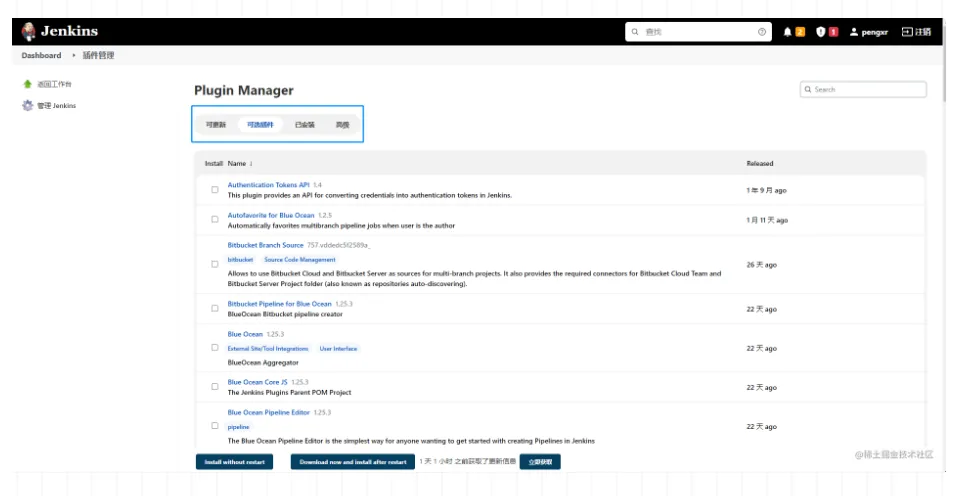Open the Blue Ocean plugin link
Viewport: 958px width, 496px height.
click(x=245, y=334)
